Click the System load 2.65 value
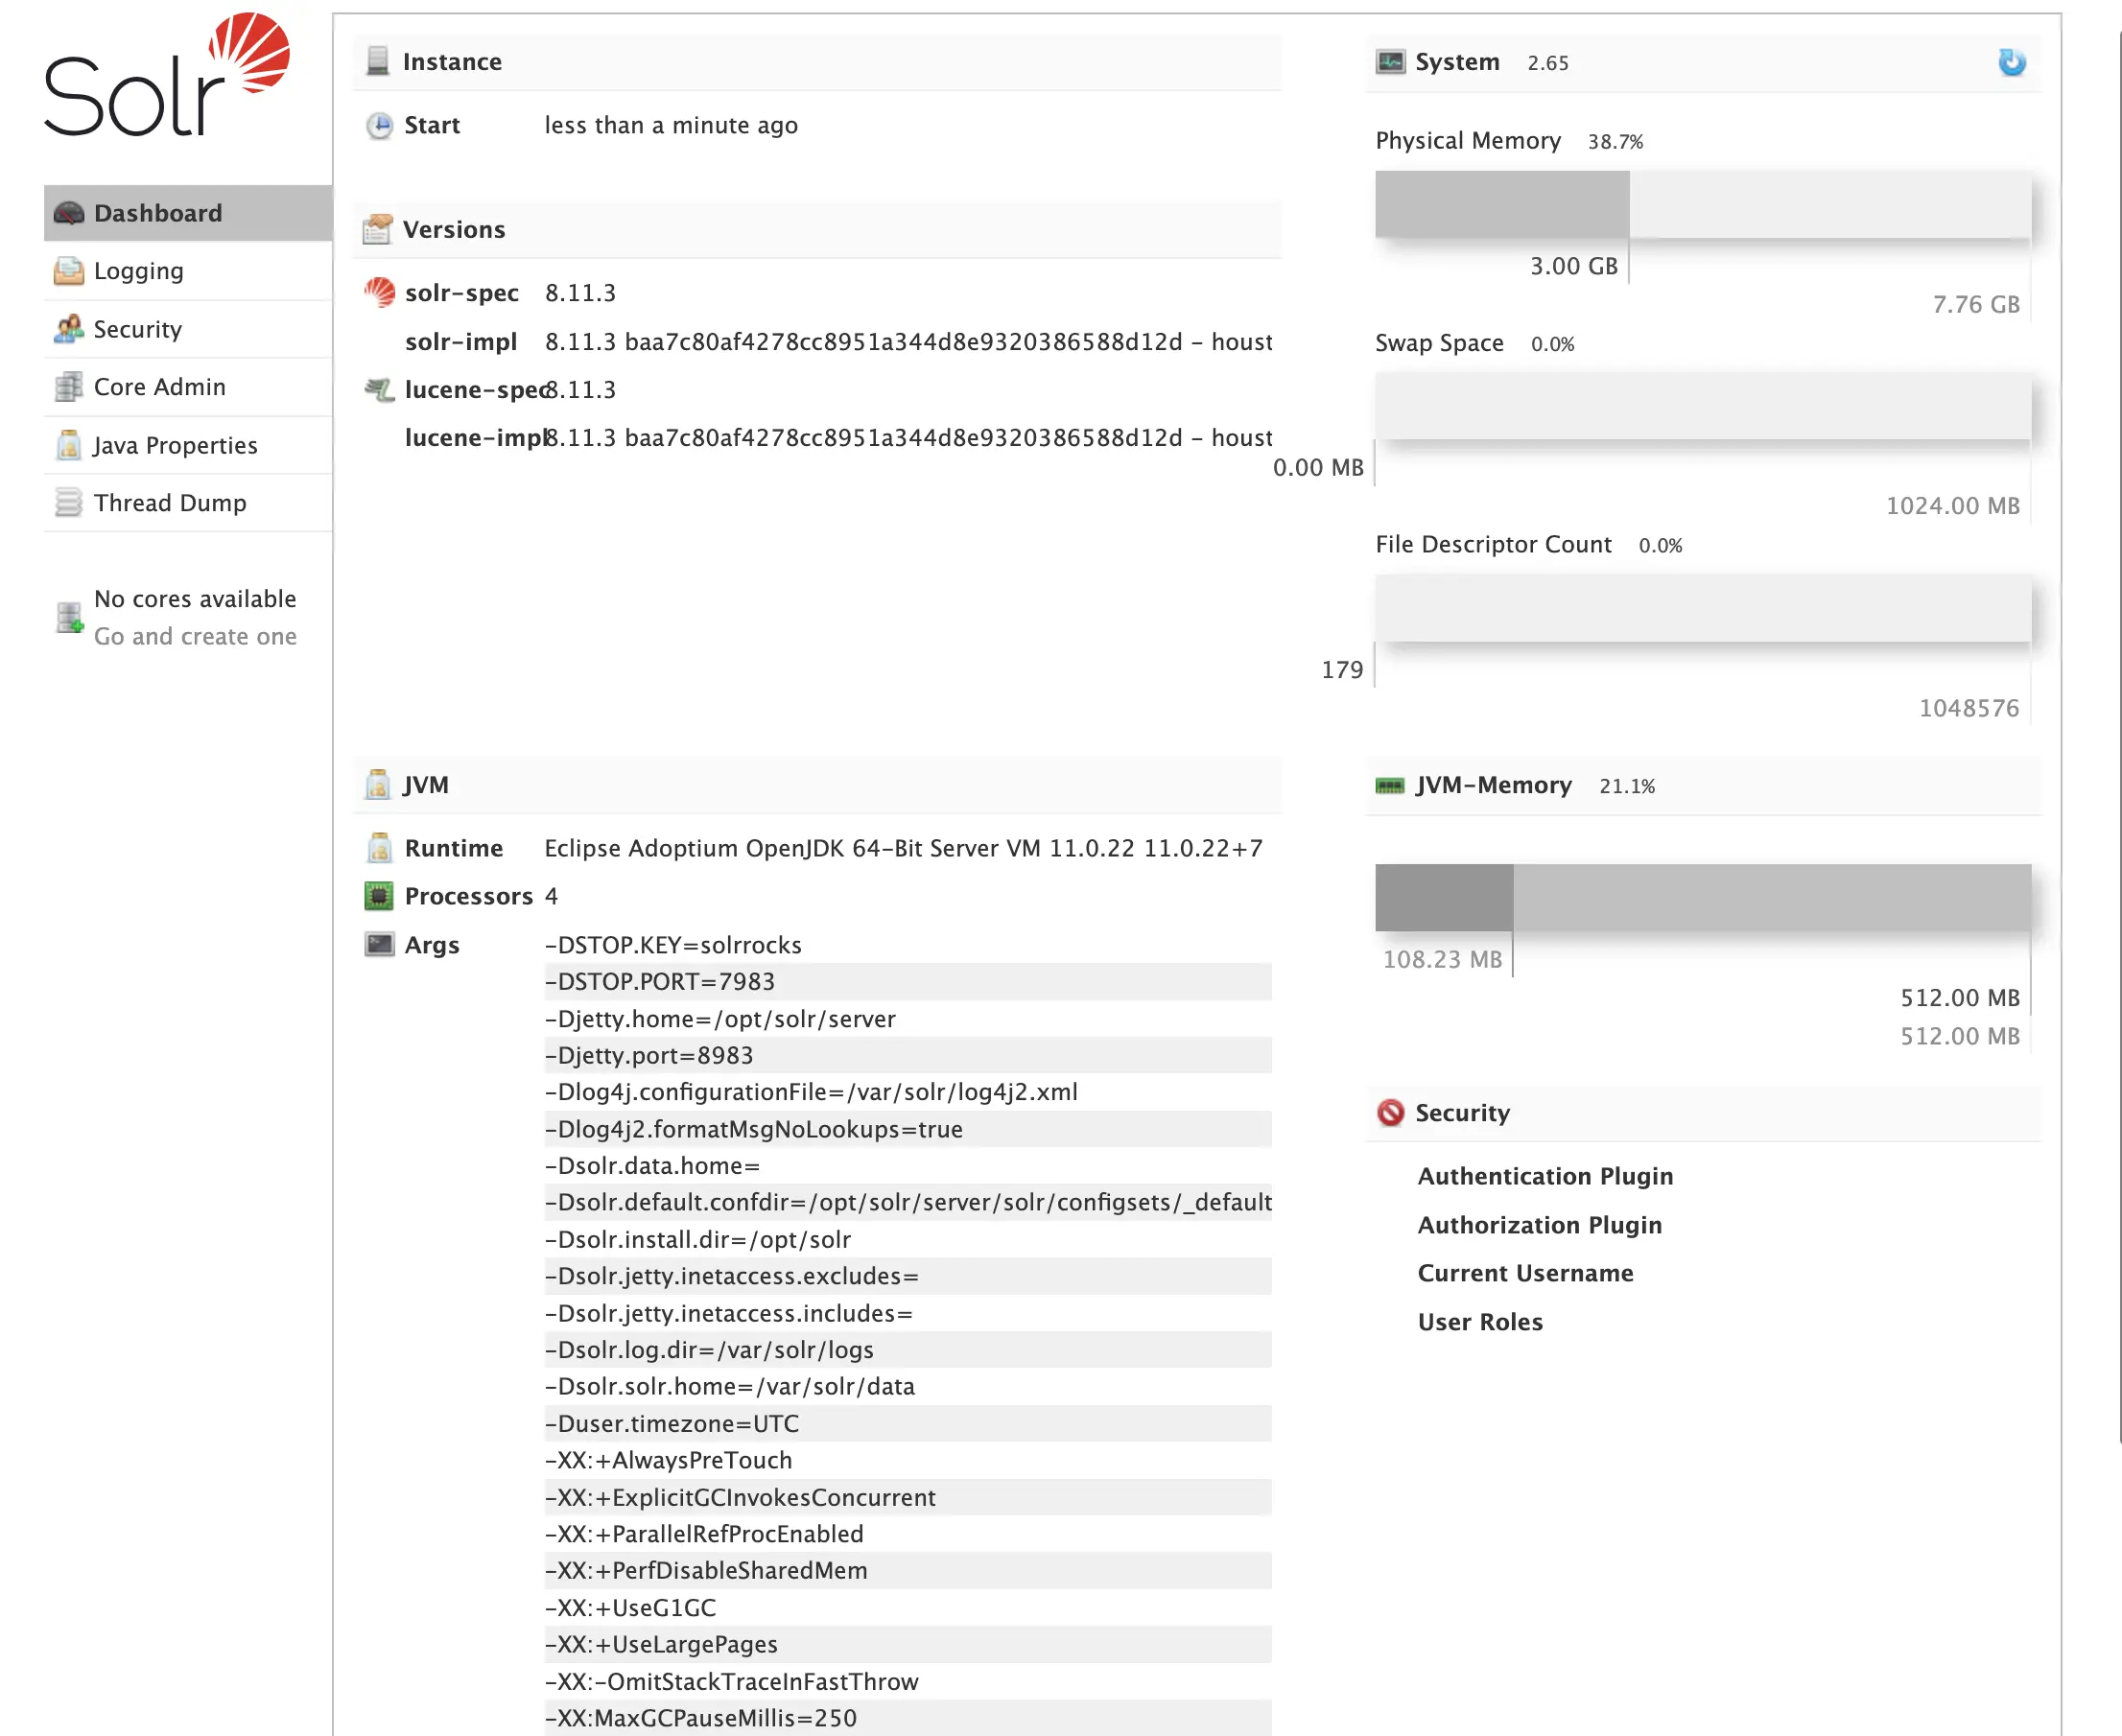This screenshot has width=2122, height=1736. pyautogui.click(x=1548, y=63)
